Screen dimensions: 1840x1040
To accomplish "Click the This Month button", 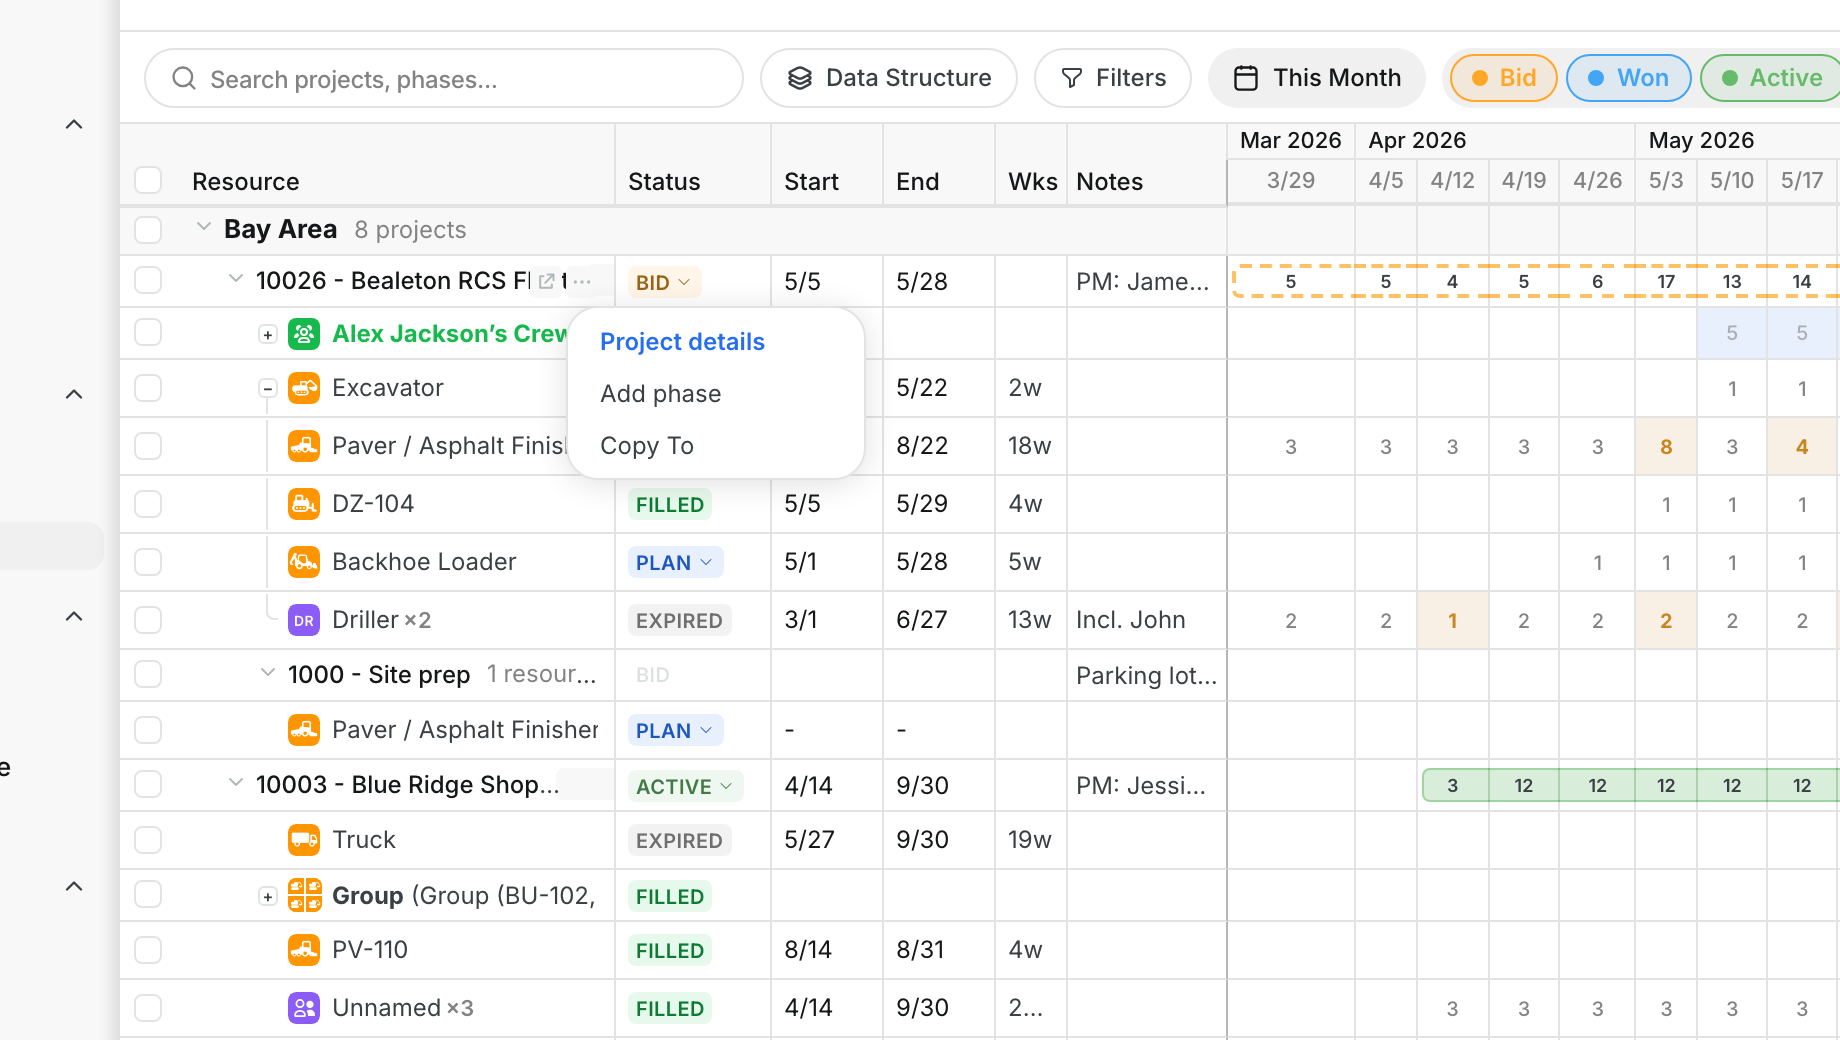I will coord(1317,78).
